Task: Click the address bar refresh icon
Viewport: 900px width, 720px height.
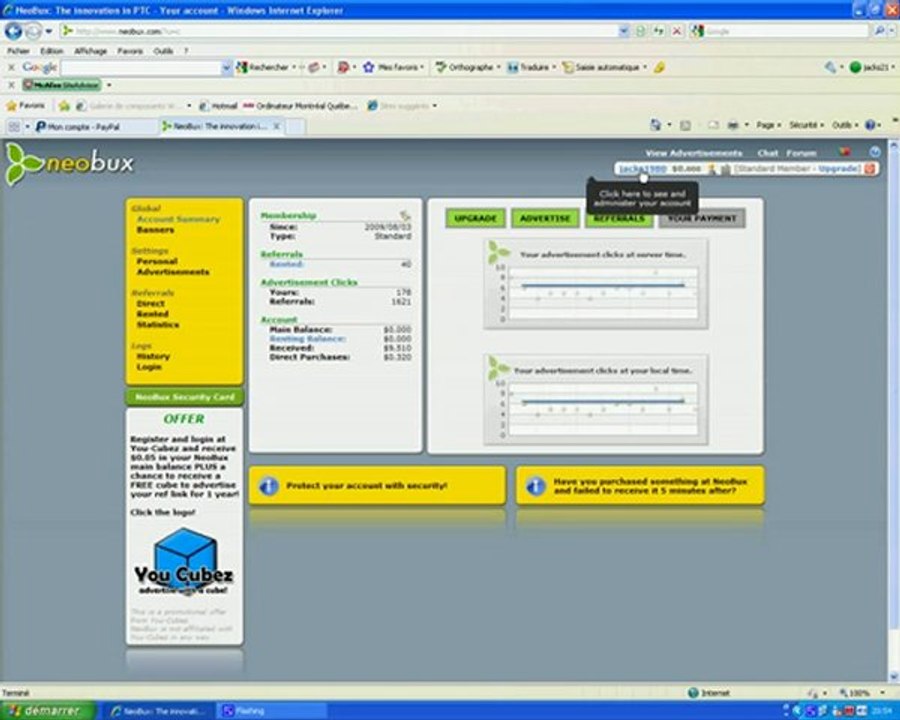Action: coord(658,31)
